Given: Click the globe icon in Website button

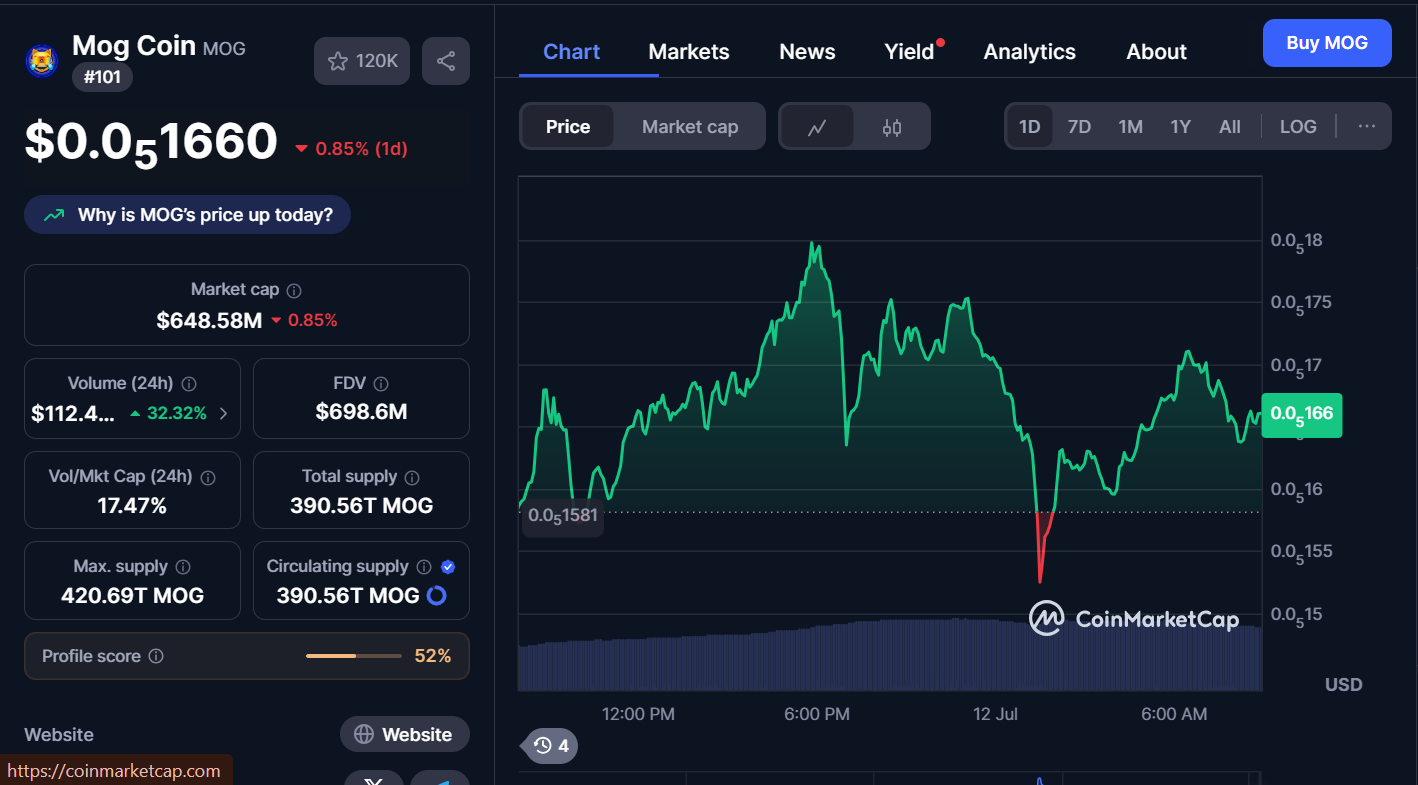Looking at the screenshot, I should click(x=364, y=735).
